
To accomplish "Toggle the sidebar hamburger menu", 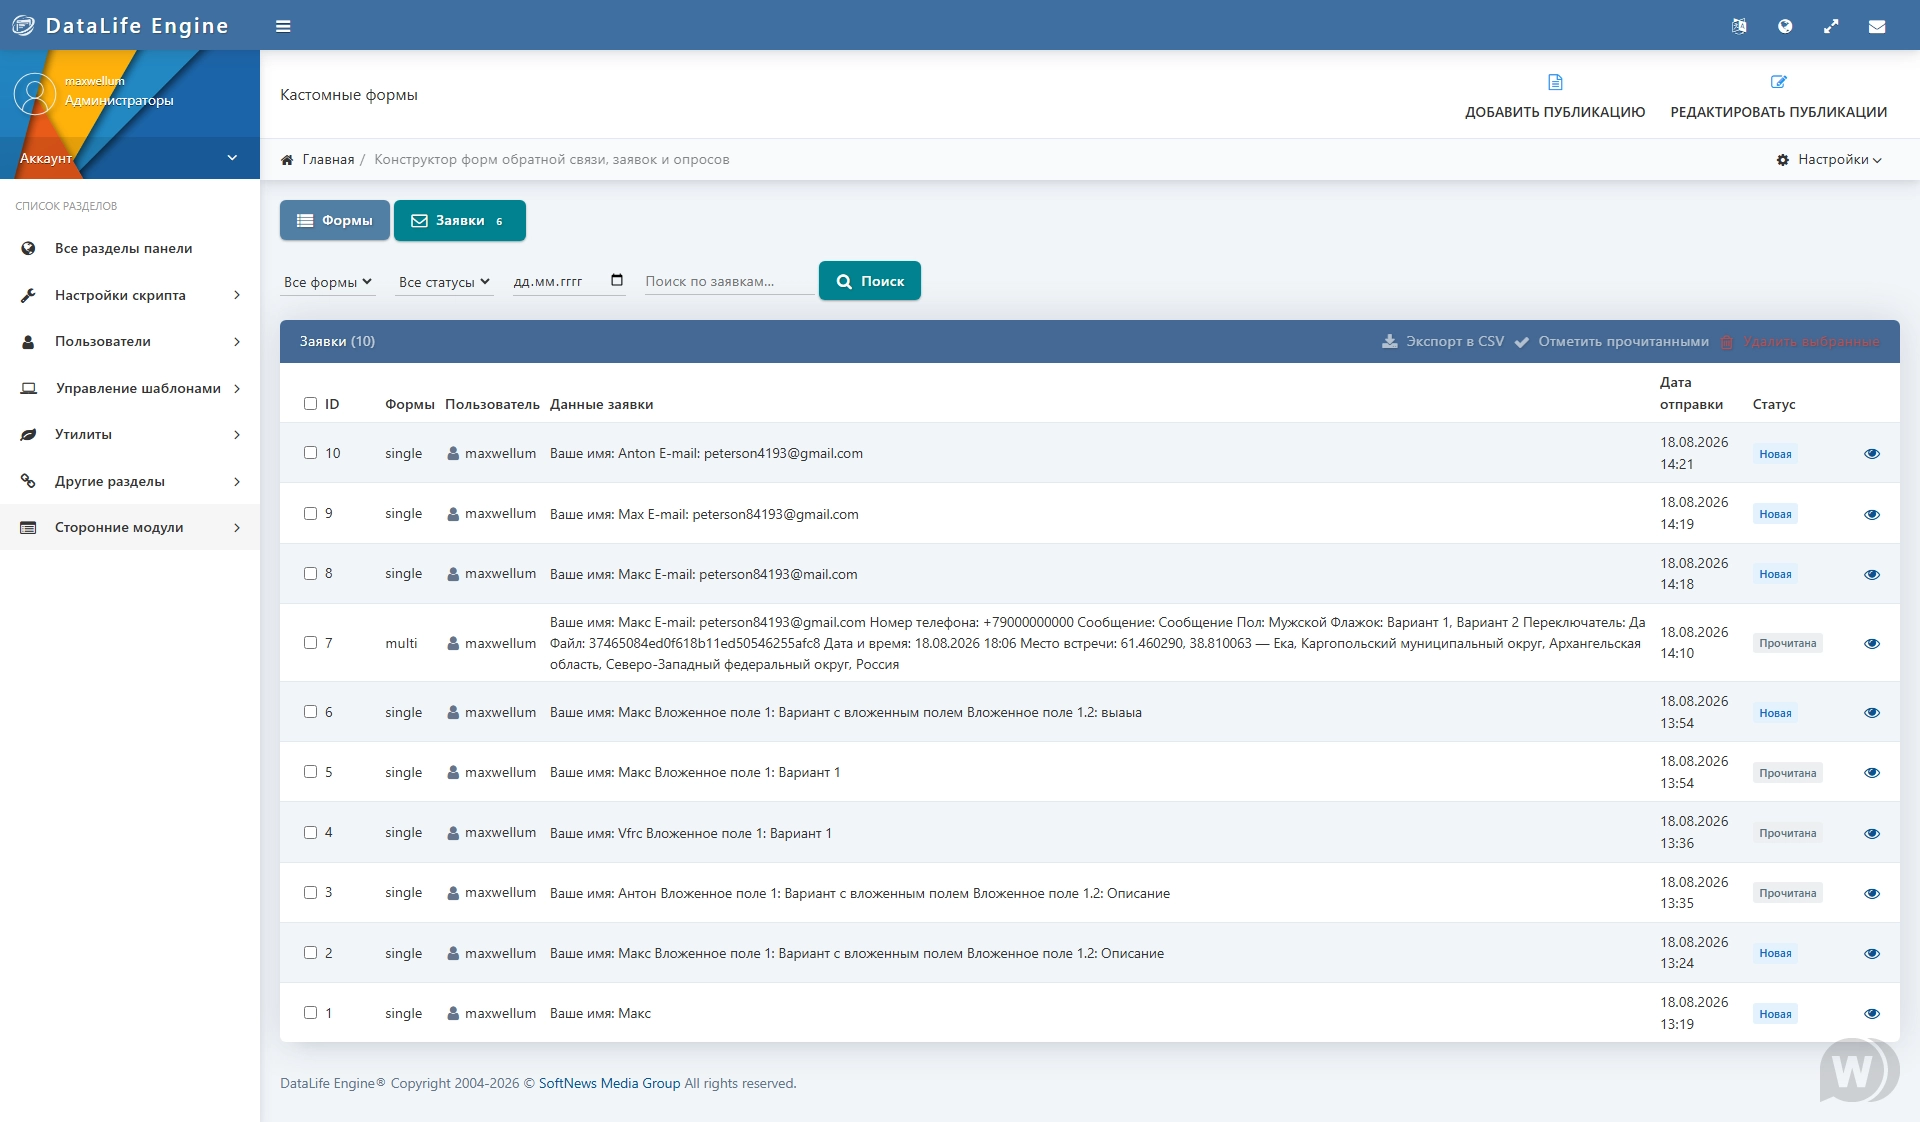I will 283,26.
